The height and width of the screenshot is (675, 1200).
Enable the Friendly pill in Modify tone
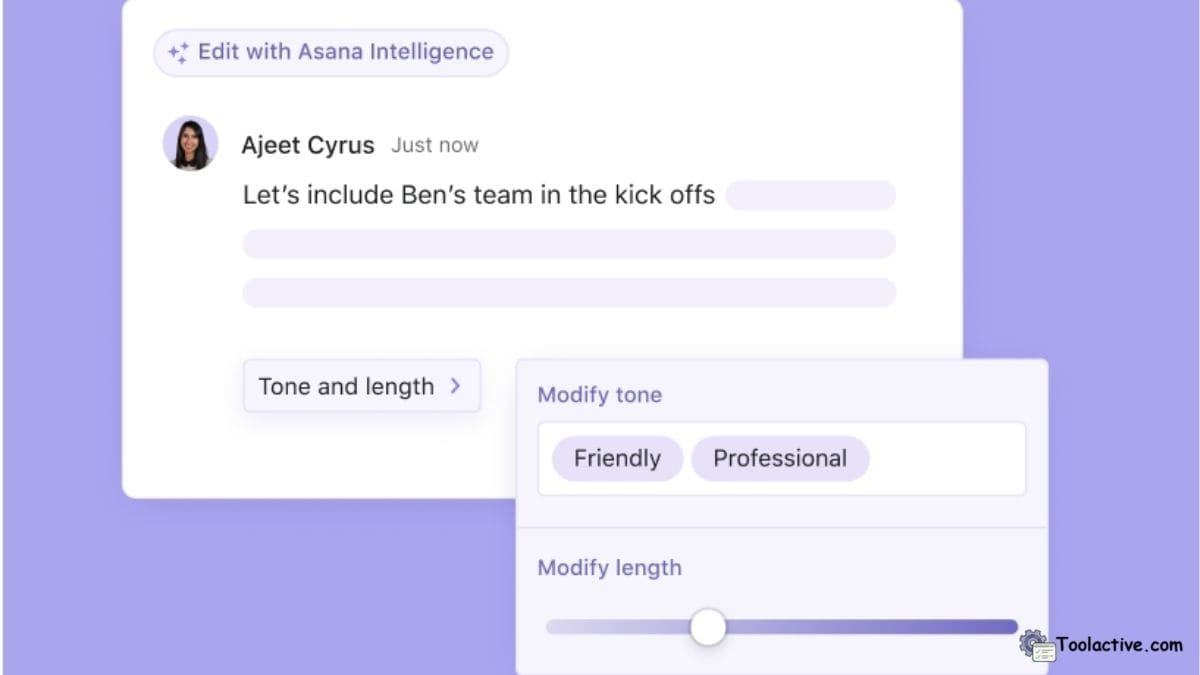coord(616,458)
